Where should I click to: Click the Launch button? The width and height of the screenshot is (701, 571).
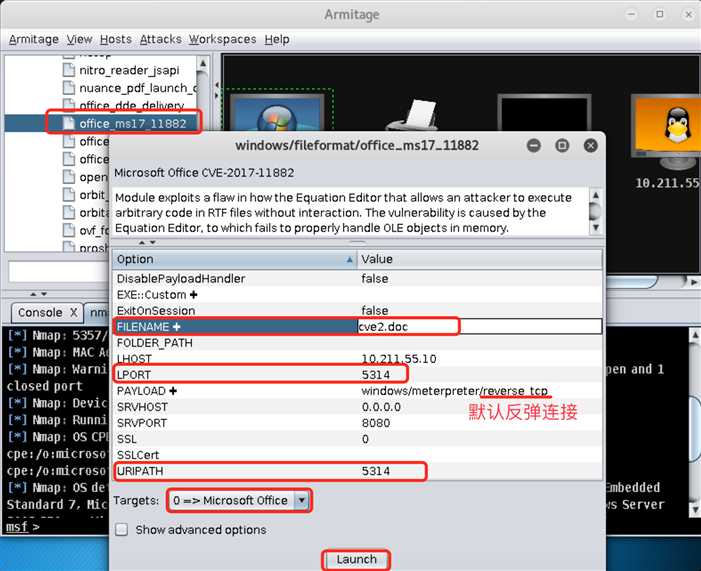click(356, 559)
